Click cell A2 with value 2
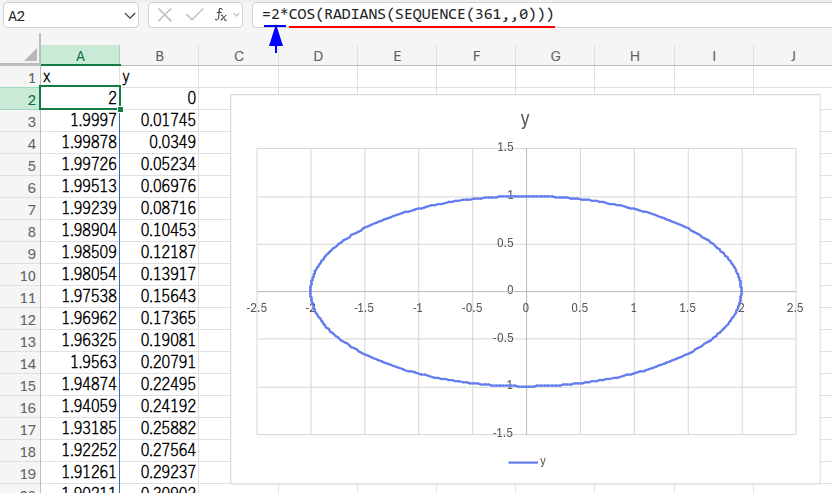 [80, 99]
